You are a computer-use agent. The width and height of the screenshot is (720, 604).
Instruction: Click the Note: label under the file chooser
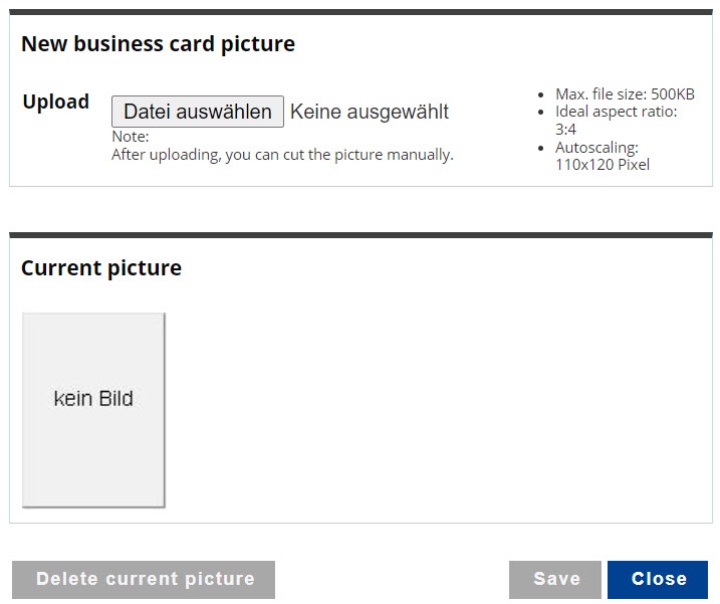tap(130, 136)
